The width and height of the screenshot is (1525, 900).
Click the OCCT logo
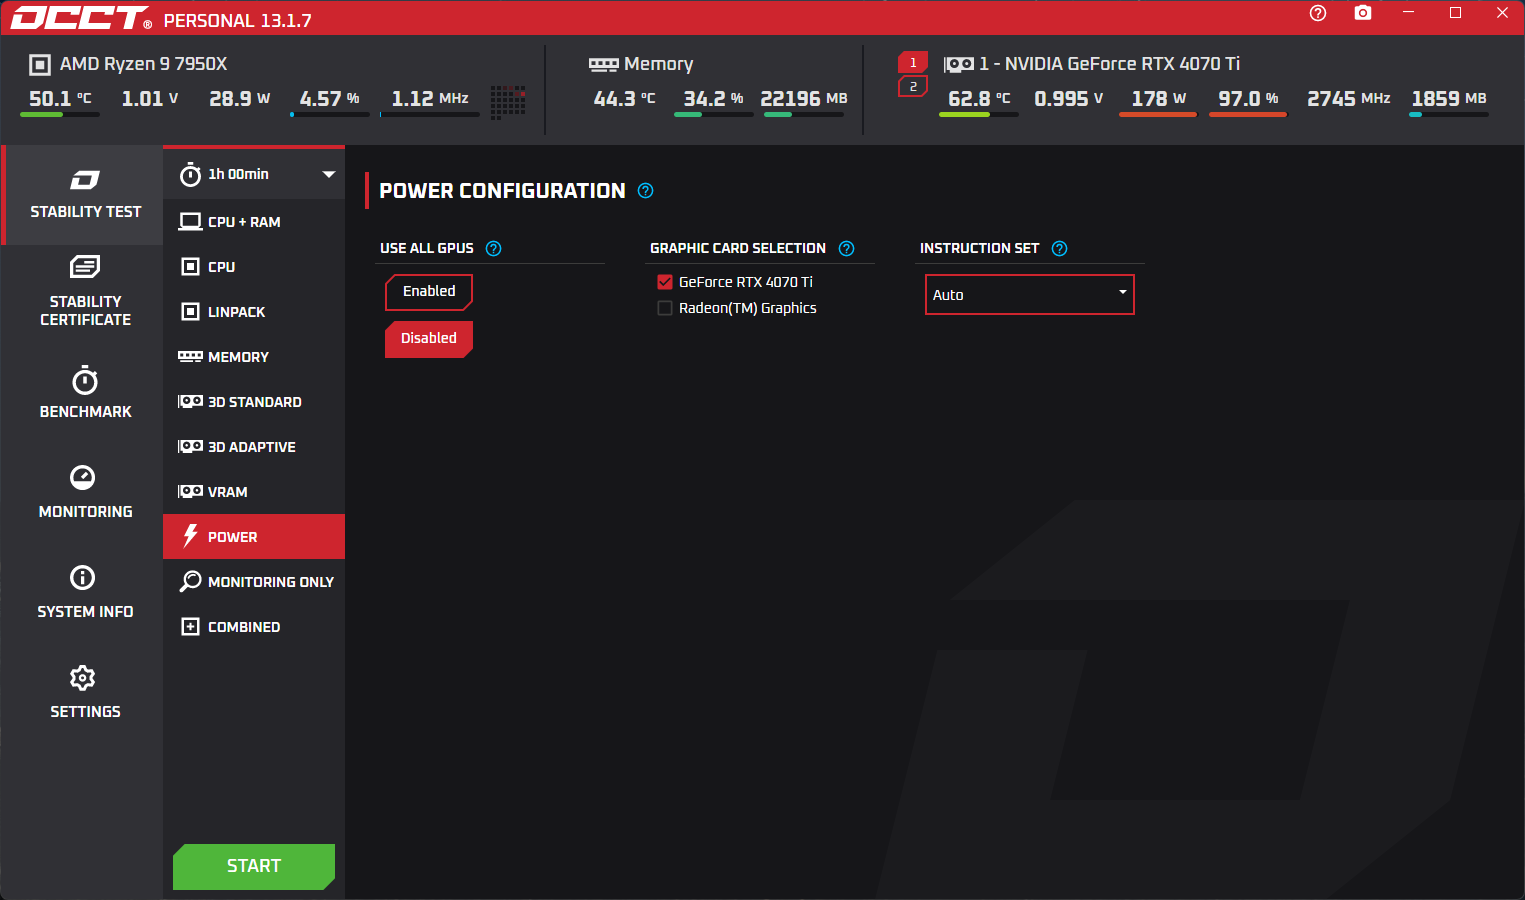coord(81,18)
